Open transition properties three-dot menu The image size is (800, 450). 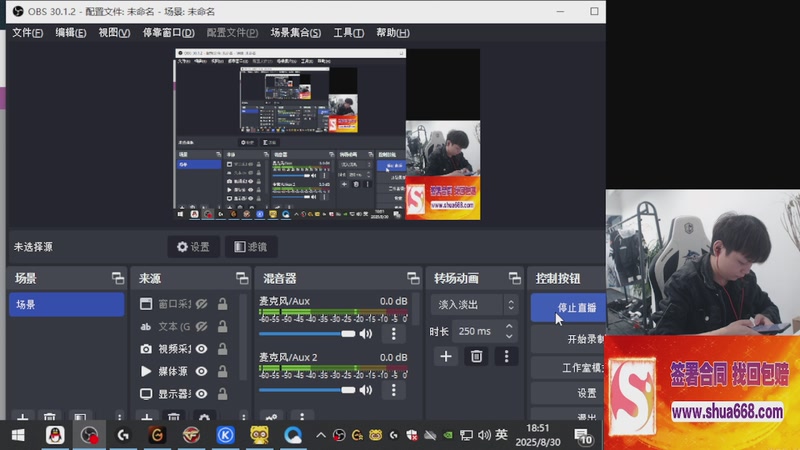coord(506,356)
